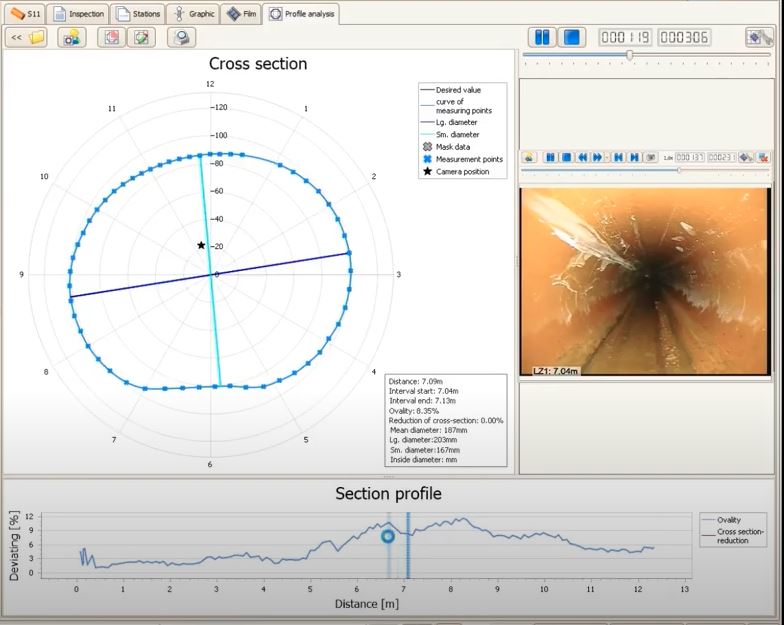Open the Stations tab
784x625 pixels.
coord(136,14)
